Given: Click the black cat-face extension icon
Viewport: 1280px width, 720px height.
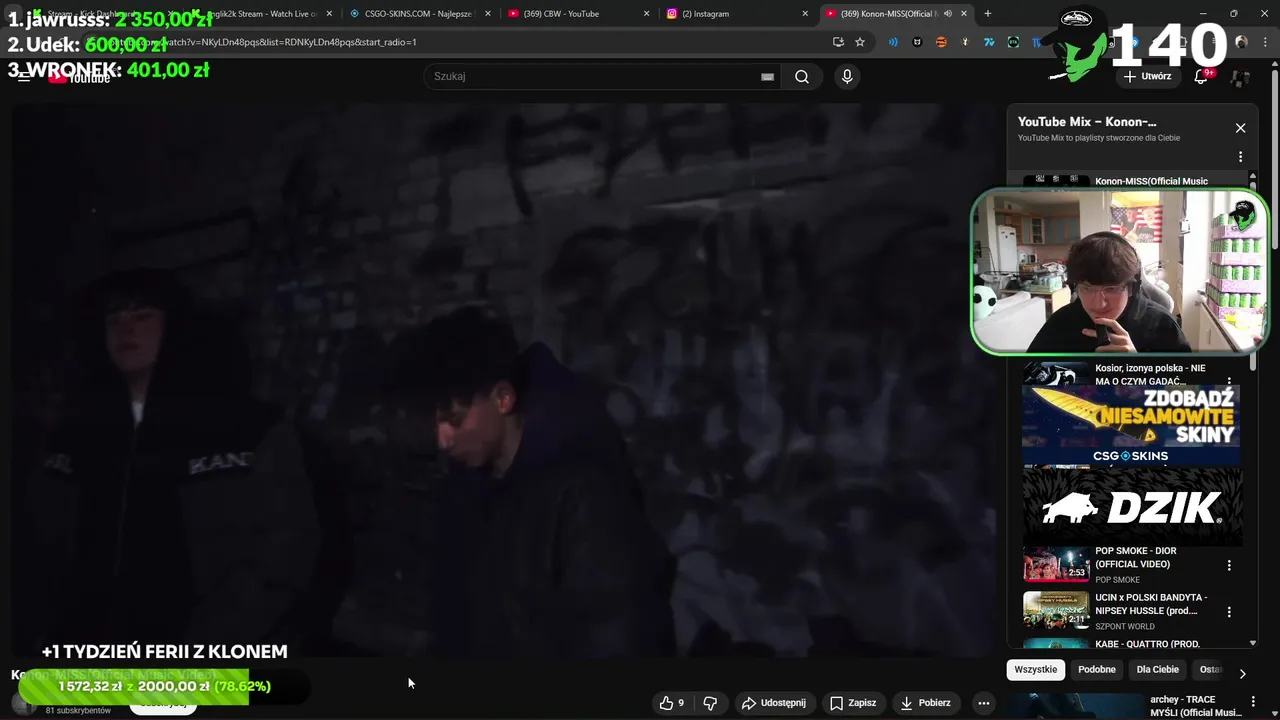Looking at the screenshot, I should (x=917, y=42).
